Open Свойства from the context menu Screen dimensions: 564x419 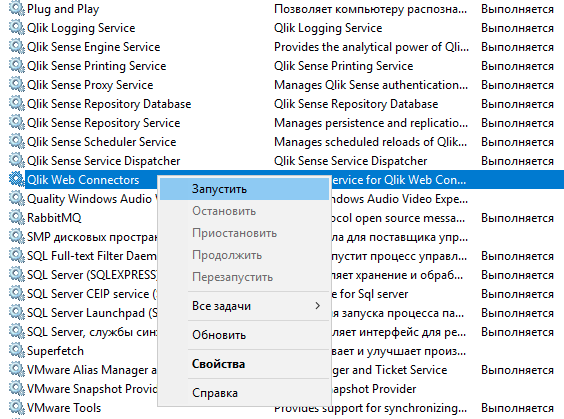[244, 364]
